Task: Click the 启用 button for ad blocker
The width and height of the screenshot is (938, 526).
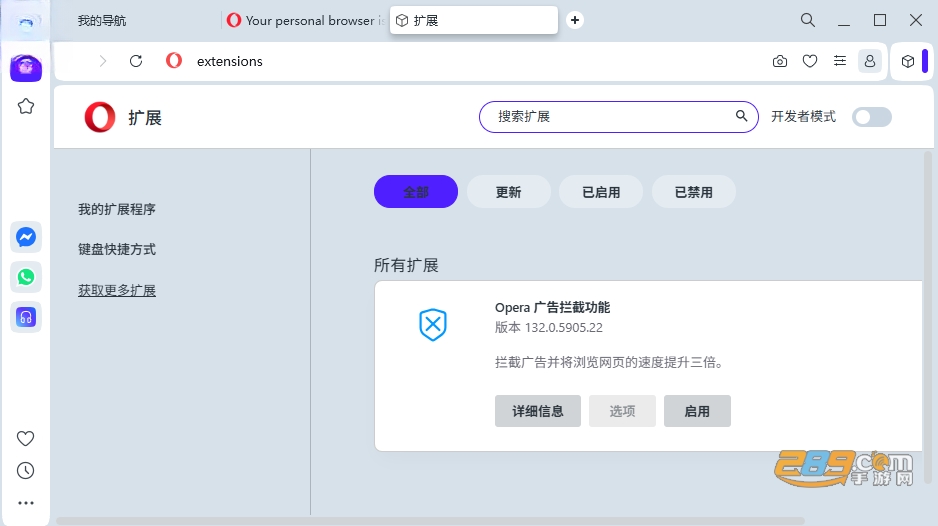Action: tap(697, 411)
